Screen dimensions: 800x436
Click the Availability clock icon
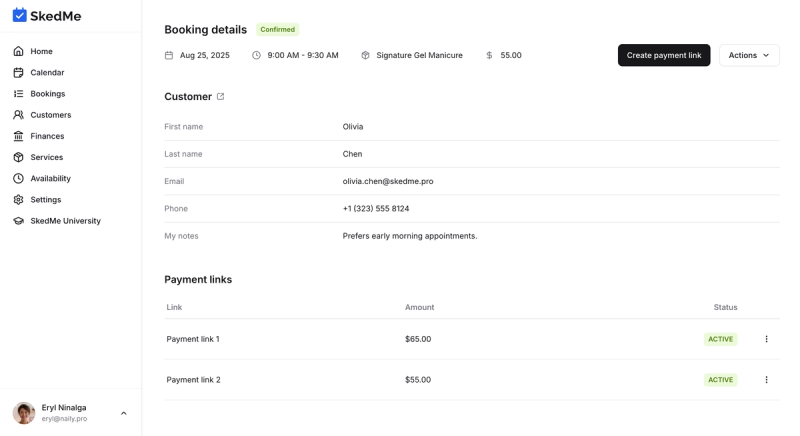[x=18, y=178]
